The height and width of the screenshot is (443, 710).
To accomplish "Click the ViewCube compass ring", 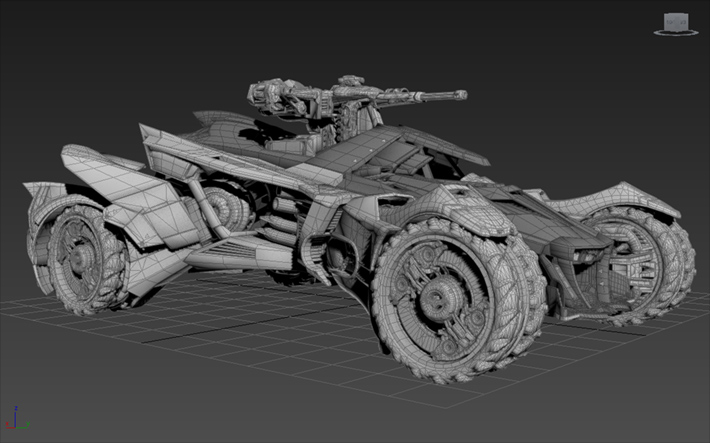I will (x=676, y=33).
